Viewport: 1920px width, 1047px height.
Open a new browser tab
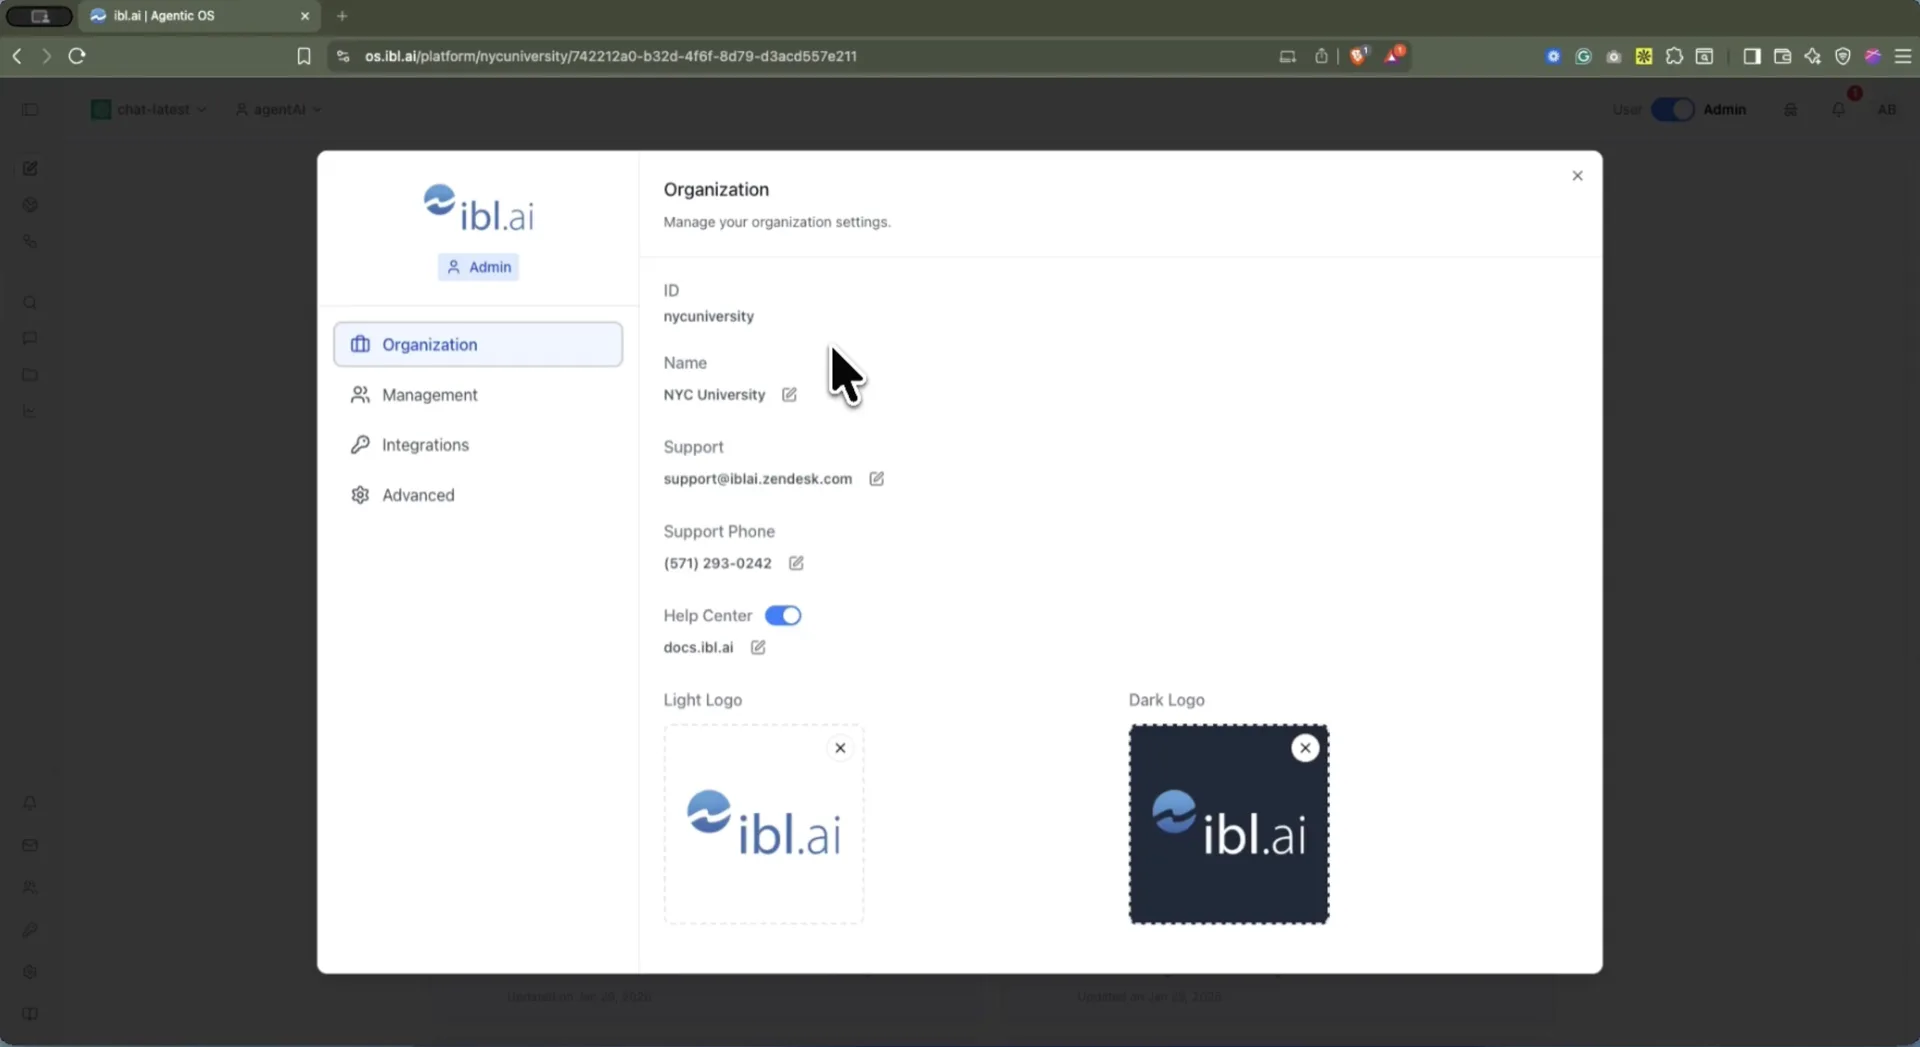tap(342, 16)
